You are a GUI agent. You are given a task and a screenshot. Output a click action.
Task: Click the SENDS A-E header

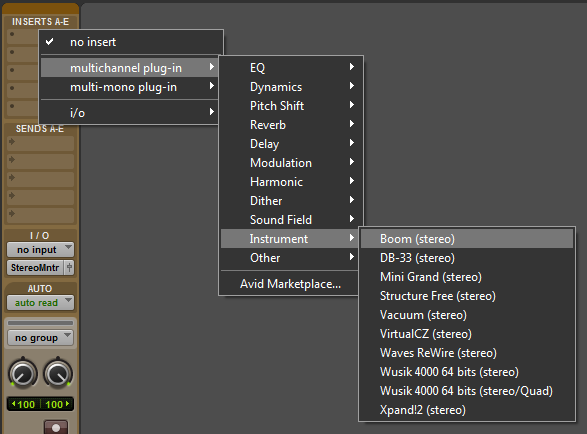[x=40, y=129]
